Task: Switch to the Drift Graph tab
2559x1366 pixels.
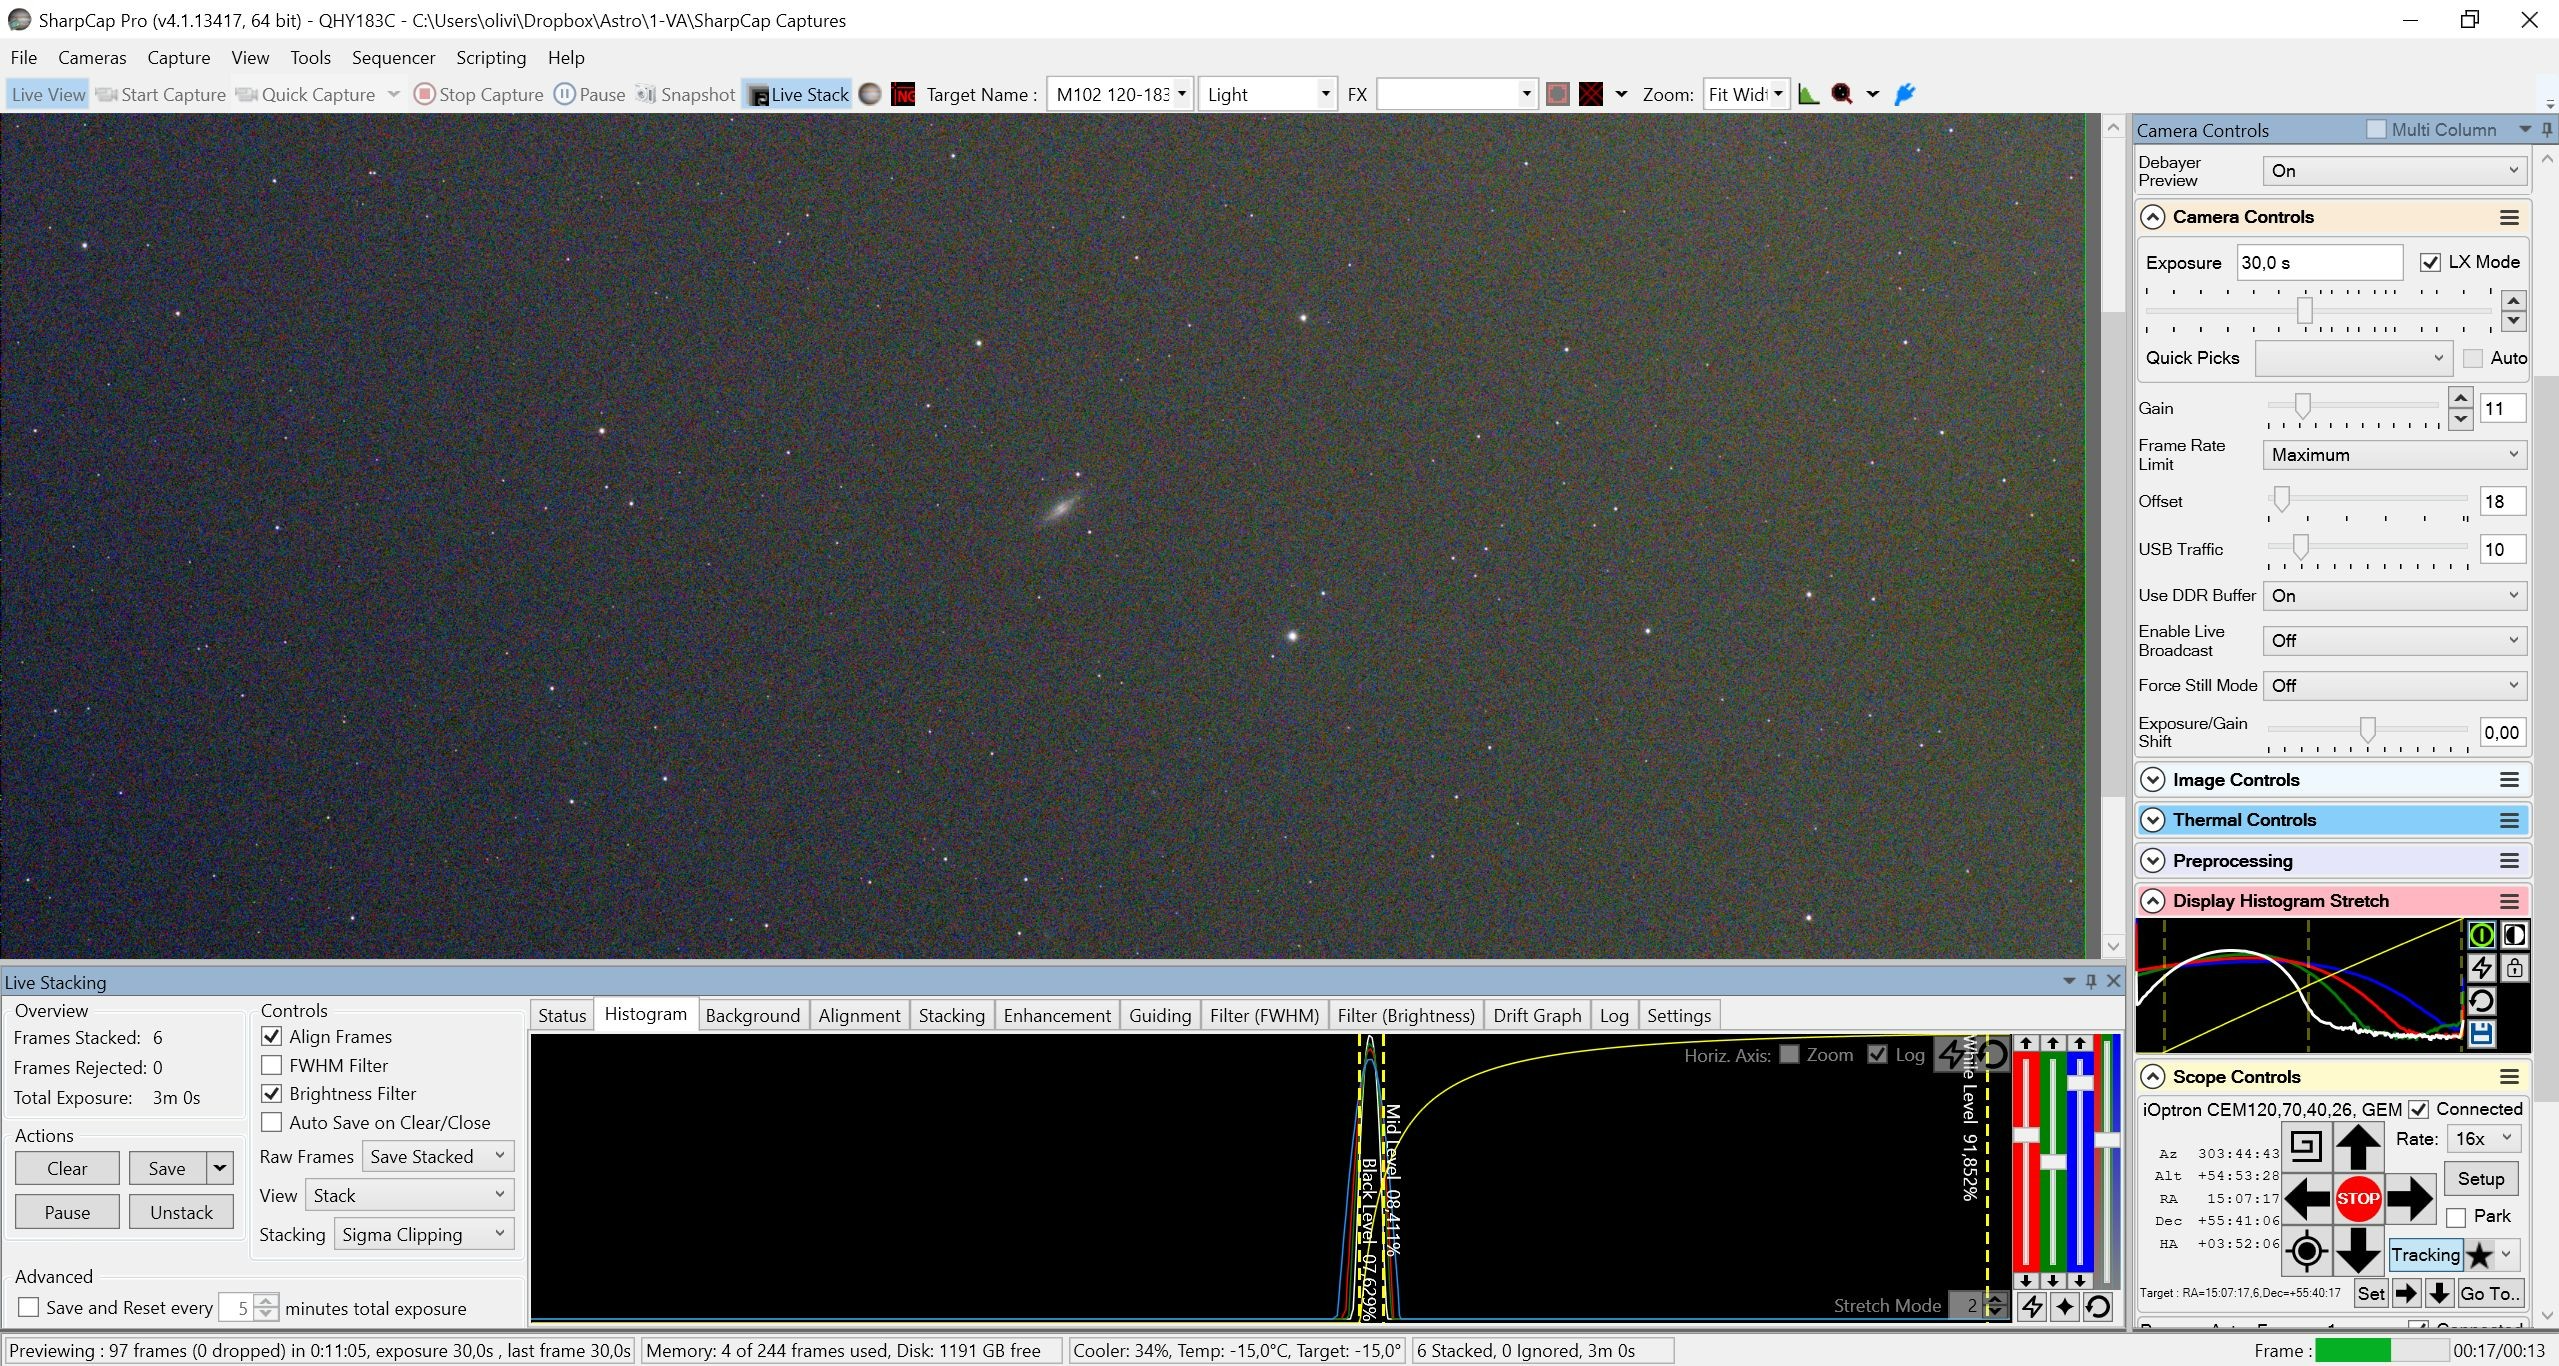Action: (1537, 1015)
